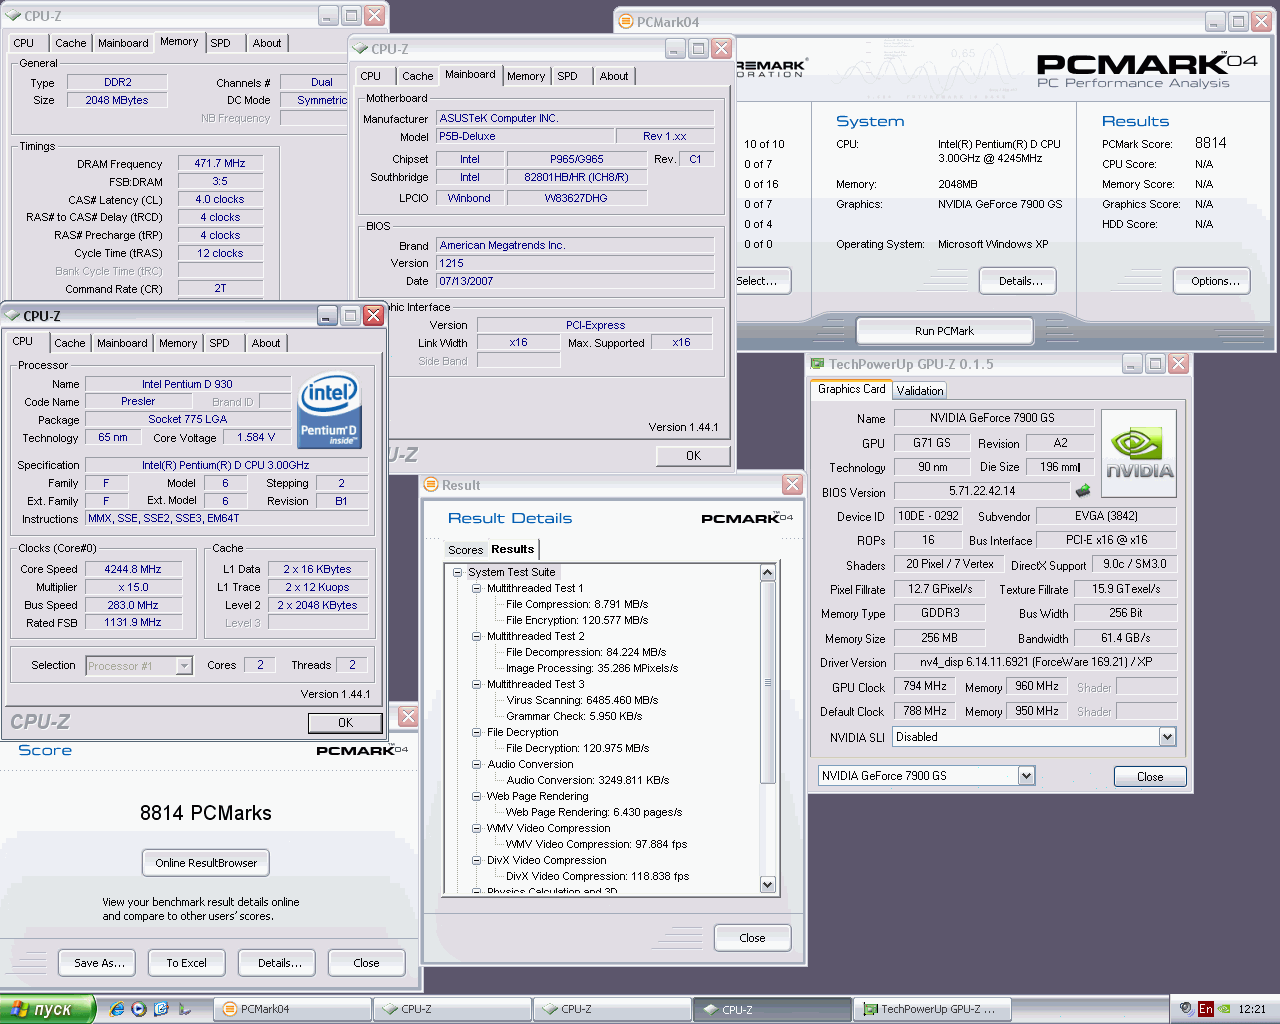Click the GPU Clock 794 MHz field
Viewport: 1280px width, 1024px height.
(925, 686)
